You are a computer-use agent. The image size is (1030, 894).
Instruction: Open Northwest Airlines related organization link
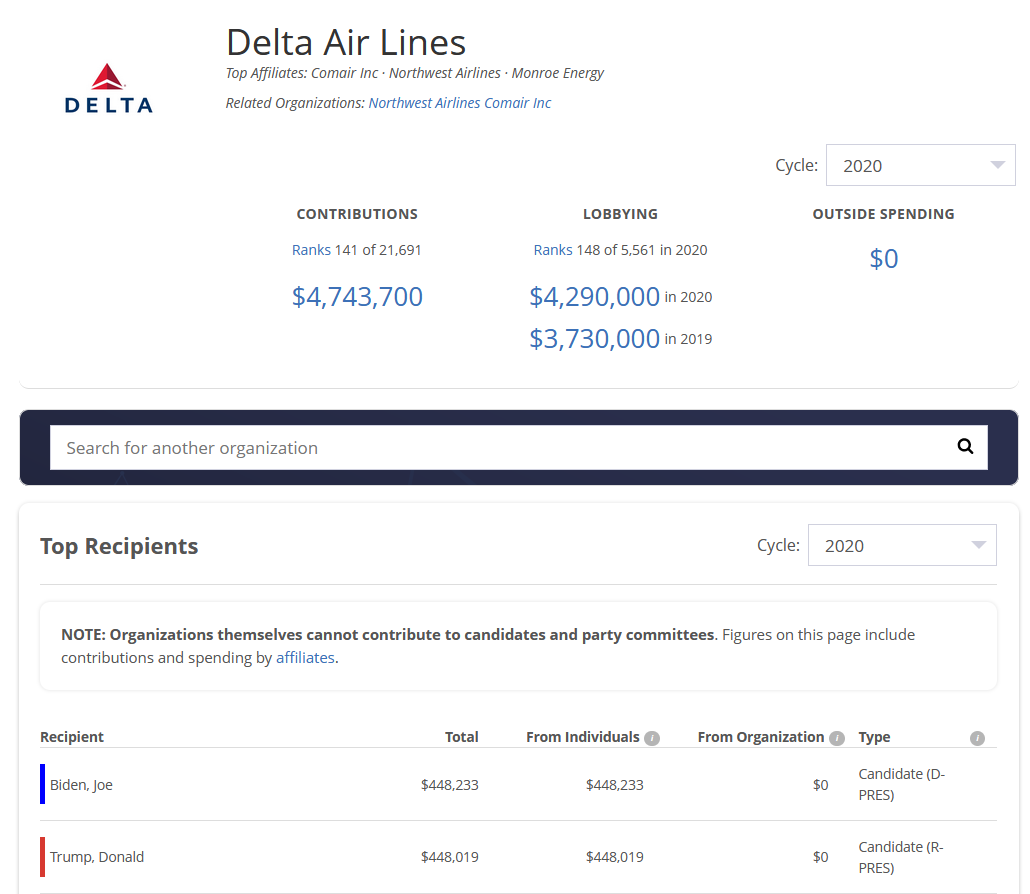pyautogui.click(x=424, y=103)
